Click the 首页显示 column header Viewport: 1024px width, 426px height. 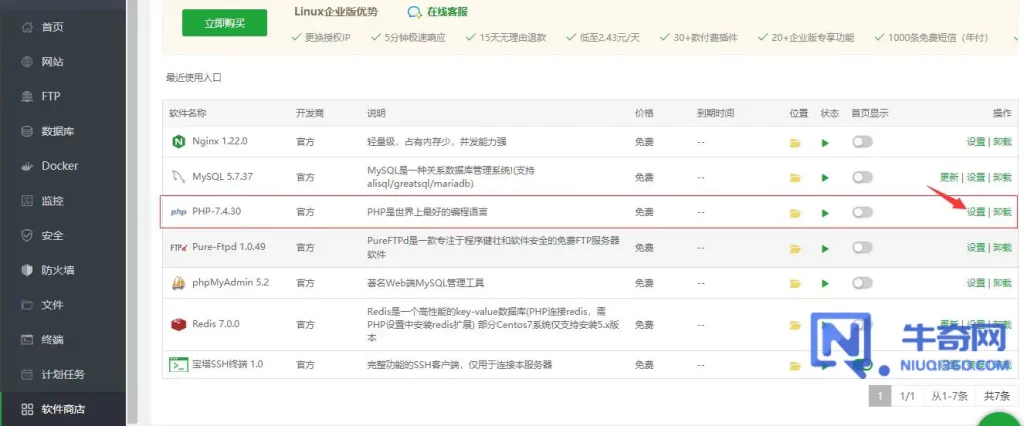coord(870,113)
